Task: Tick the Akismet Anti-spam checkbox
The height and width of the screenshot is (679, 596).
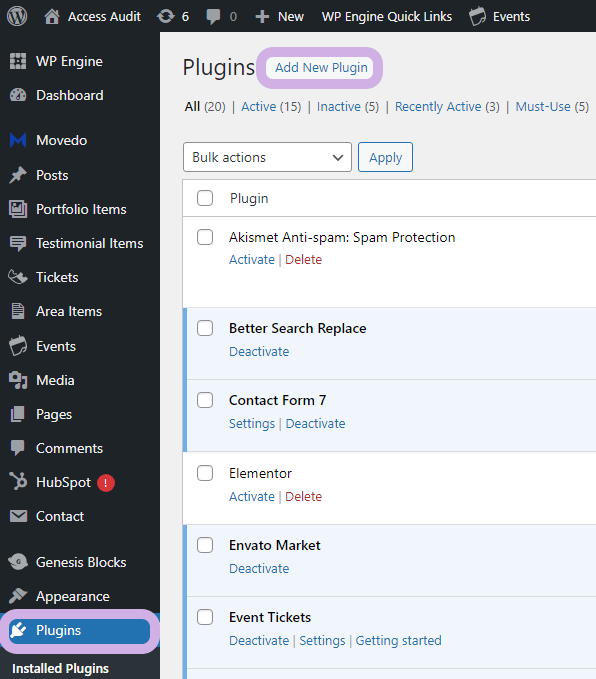Action: [205, 237]
